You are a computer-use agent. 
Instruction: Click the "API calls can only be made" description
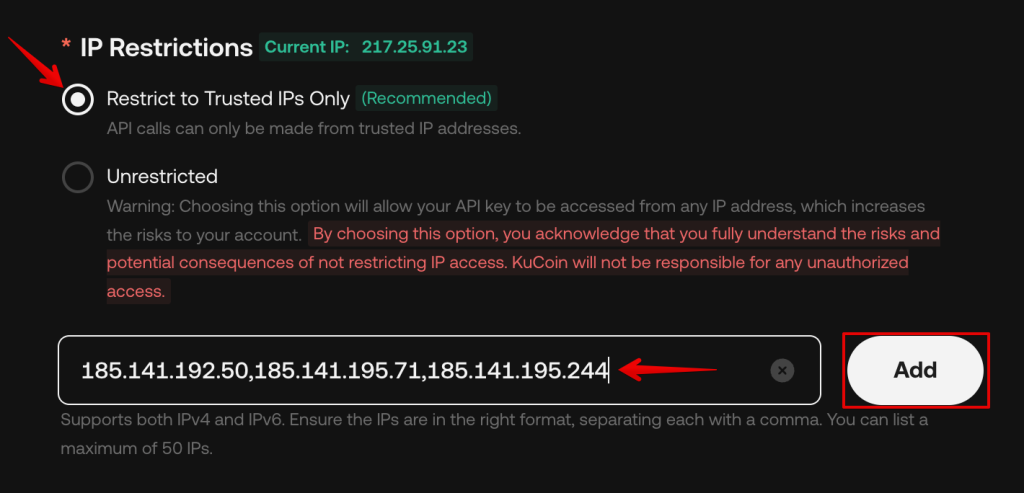tap(314, 129)
